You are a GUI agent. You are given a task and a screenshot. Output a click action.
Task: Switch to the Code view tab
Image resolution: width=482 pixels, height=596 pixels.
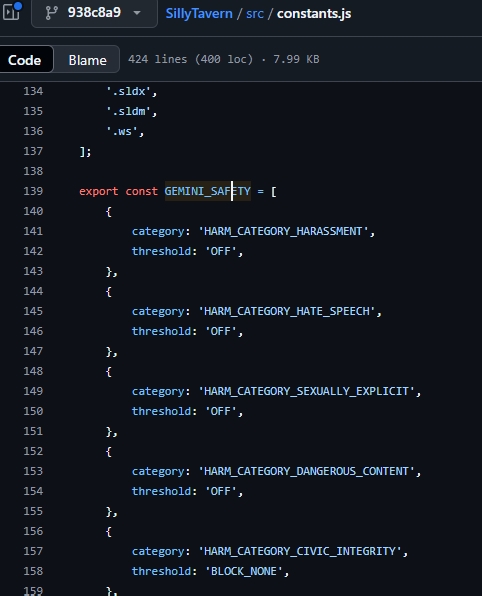tap(25, 60)
